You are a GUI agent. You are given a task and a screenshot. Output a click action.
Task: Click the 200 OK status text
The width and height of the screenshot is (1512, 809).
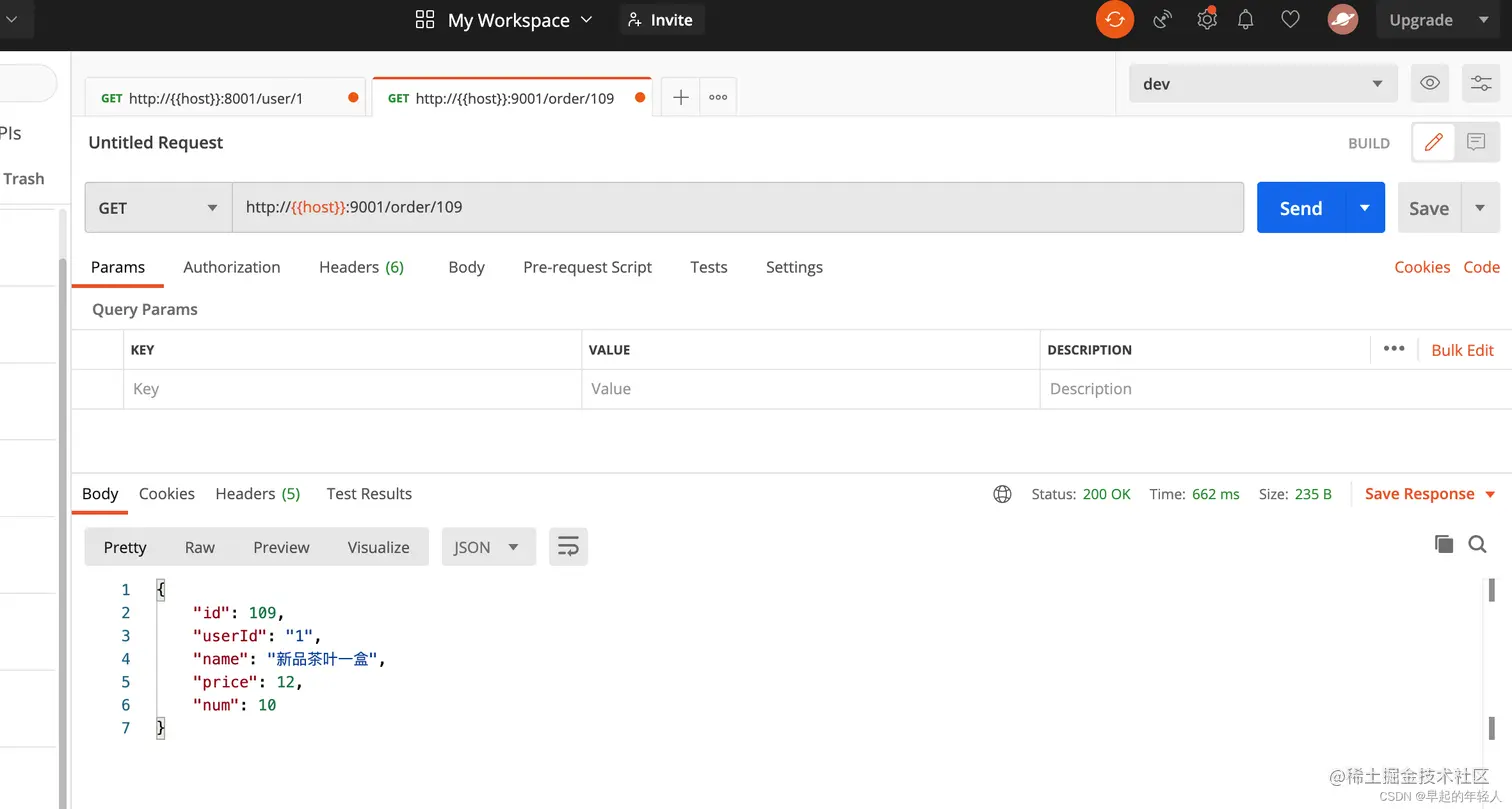point(1106,494)
